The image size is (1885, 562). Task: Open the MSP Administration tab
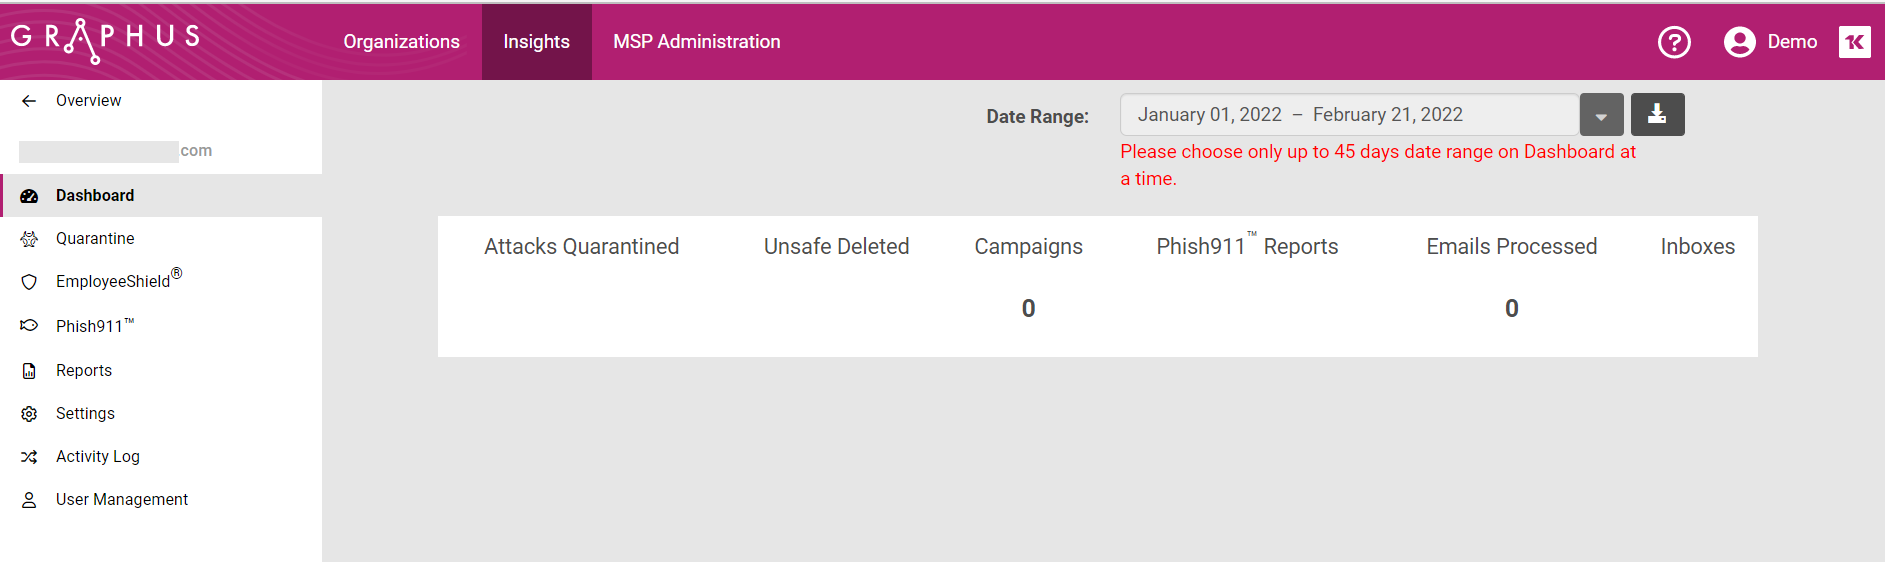coord(696,42)
